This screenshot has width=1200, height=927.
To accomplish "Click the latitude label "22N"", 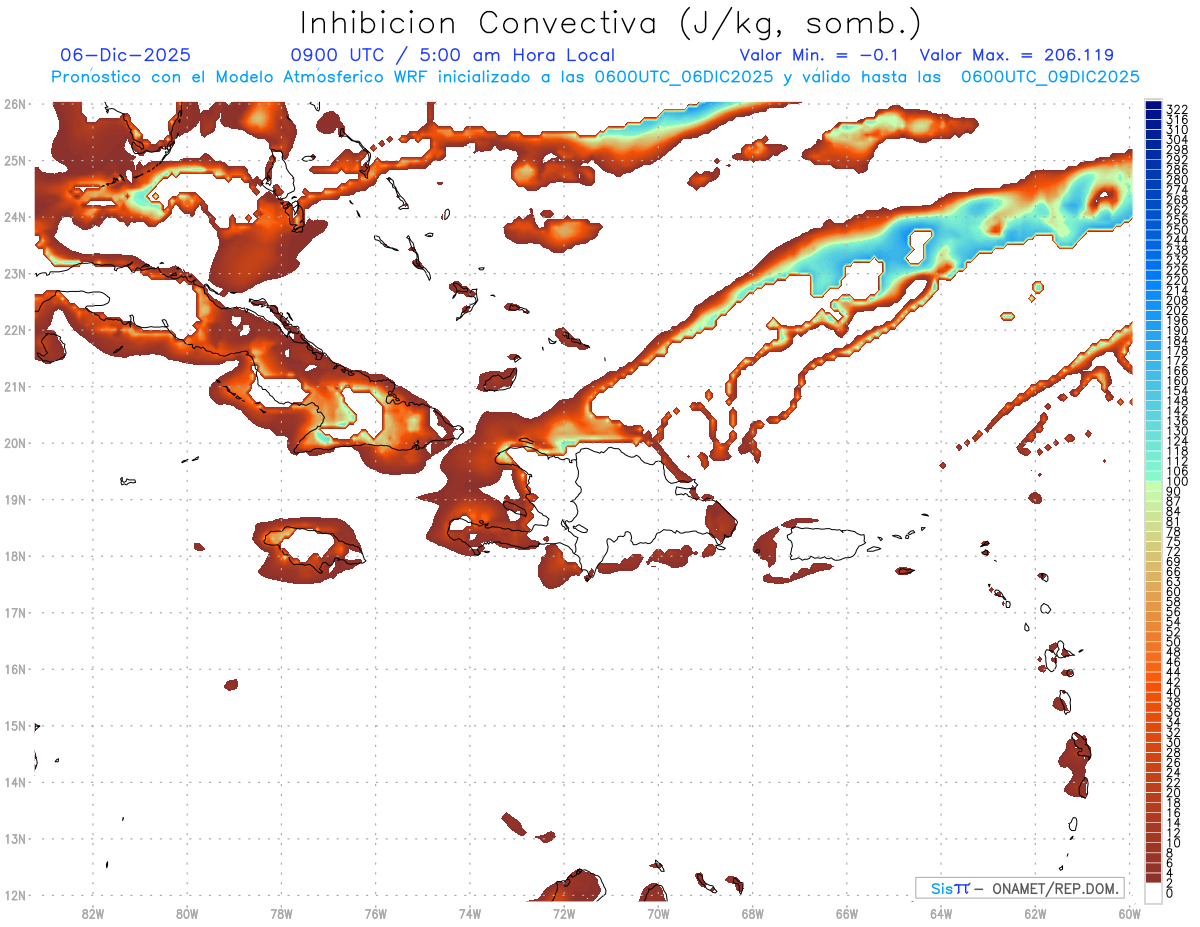I will pyautogui.click(x=15, y=330).
